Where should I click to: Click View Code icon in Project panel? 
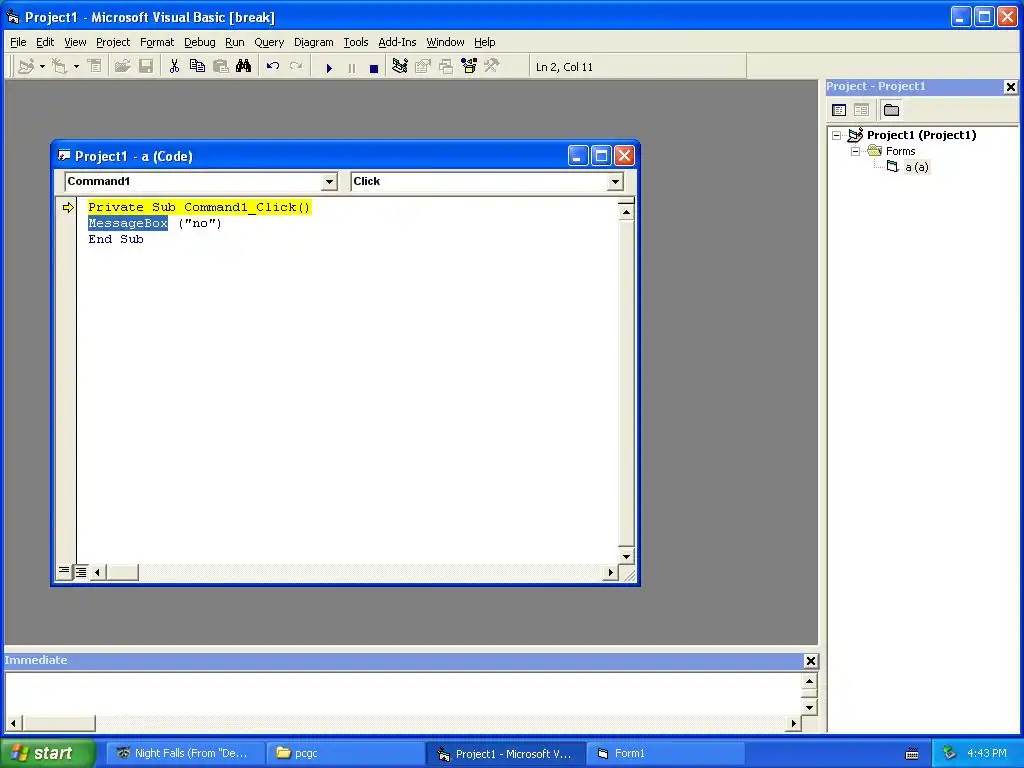click(839, 110)
